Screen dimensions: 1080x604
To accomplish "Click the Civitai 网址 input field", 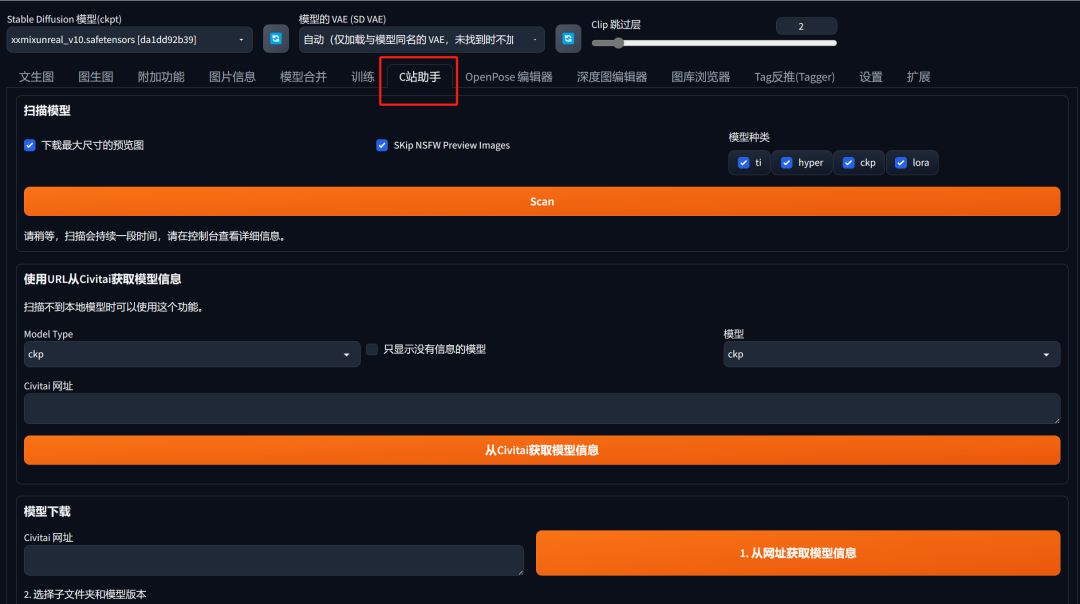I will click(540, 408).
